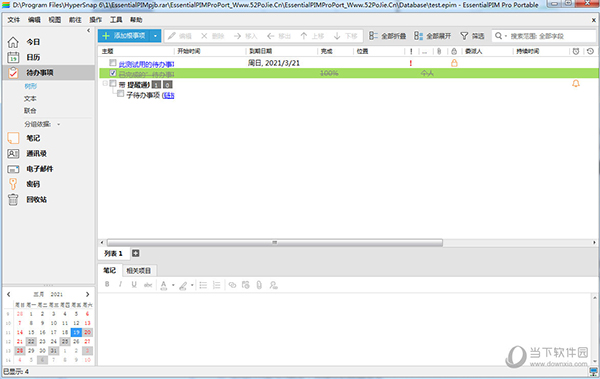Open the Edit (编辑) menu
This screenshot has width=600, height=379.
[34, 20]
